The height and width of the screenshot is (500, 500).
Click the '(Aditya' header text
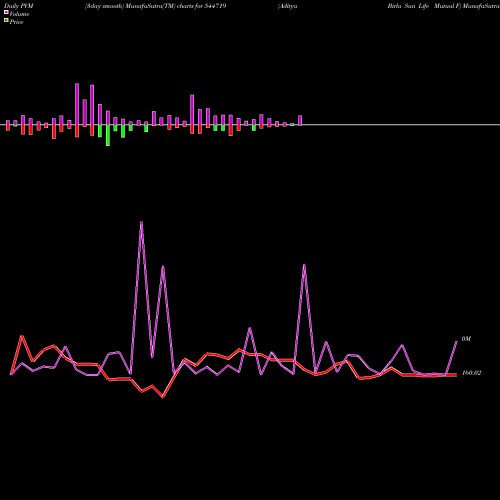coord(288,6)
